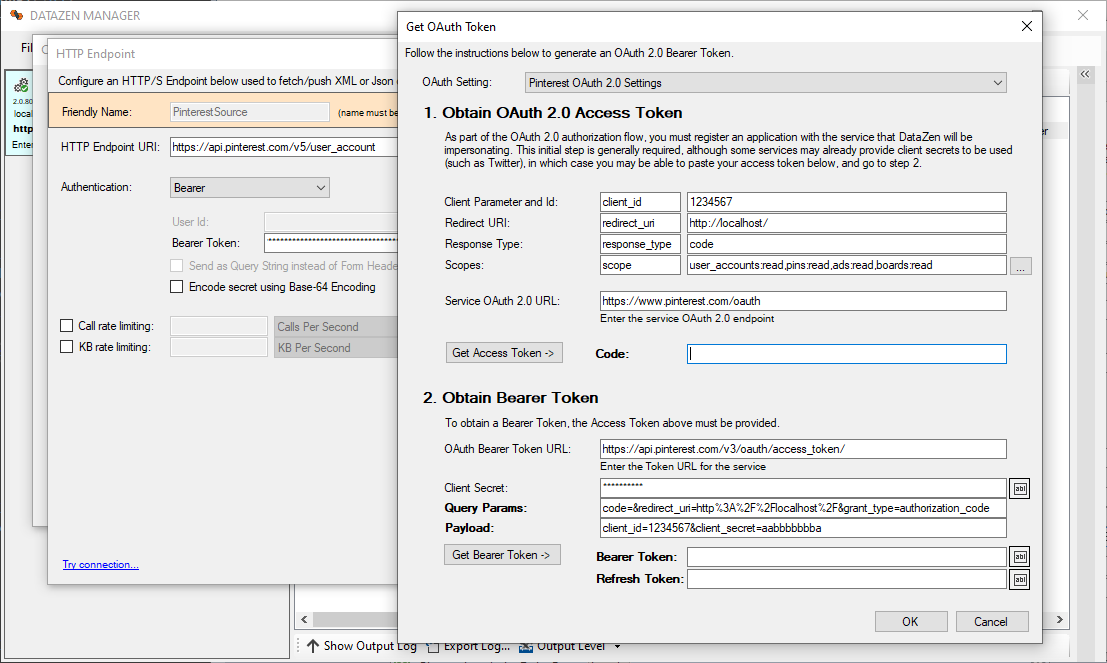
Task: Click the Payload field
Action: (x=803, y=527)
